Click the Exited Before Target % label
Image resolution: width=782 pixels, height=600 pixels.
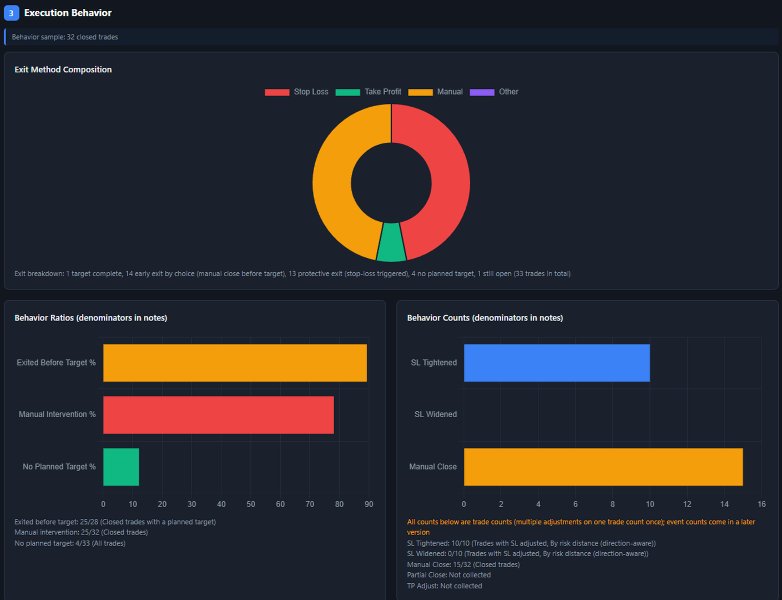click(x=56, y=363)
